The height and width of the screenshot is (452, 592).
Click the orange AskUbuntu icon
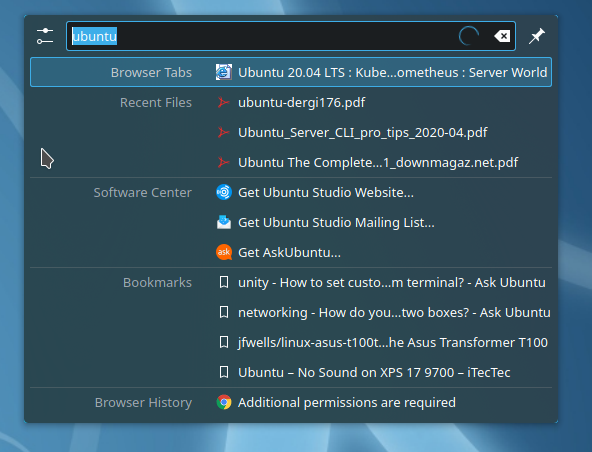coord(224,252)
